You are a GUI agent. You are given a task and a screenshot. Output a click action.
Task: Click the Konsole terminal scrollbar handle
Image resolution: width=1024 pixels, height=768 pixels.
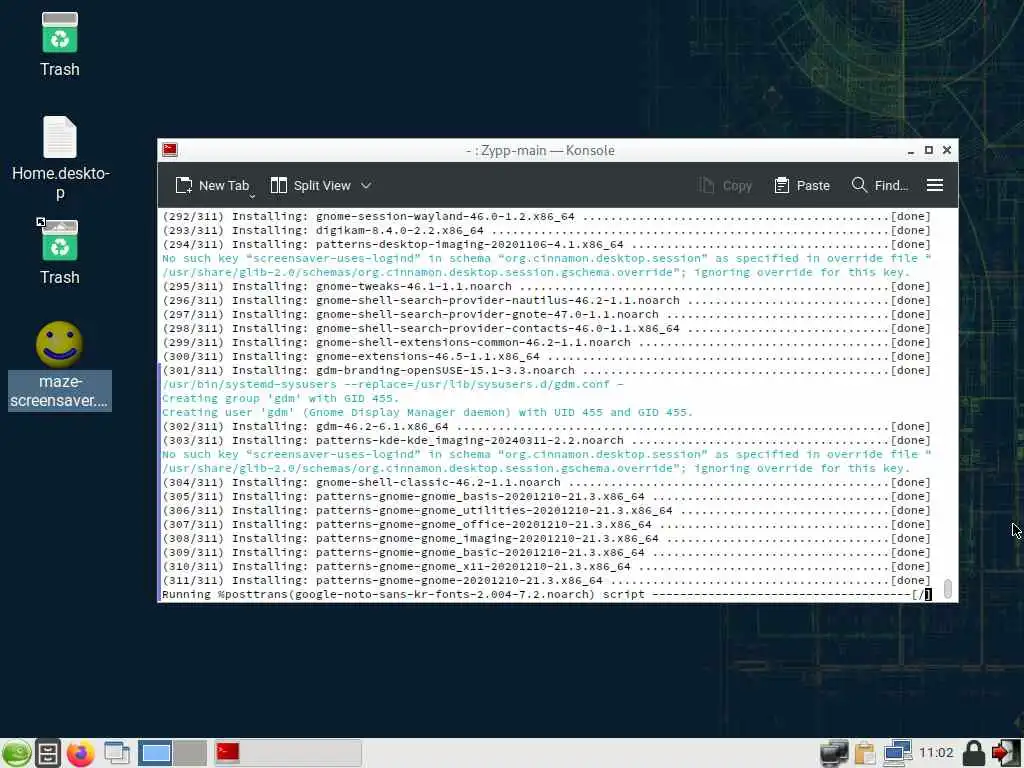click(948, 588)
